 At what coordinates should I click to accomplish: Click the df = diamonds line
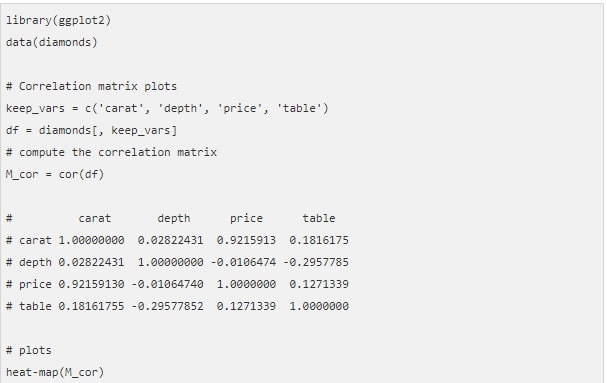[91, 130]
